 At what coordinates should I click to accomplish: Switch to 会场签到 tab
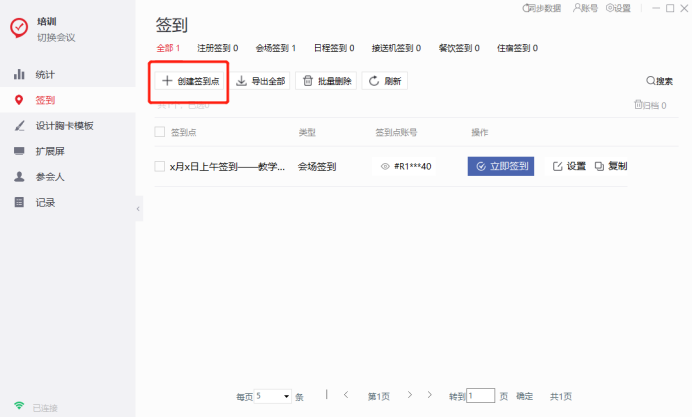(x=275, y=47)
